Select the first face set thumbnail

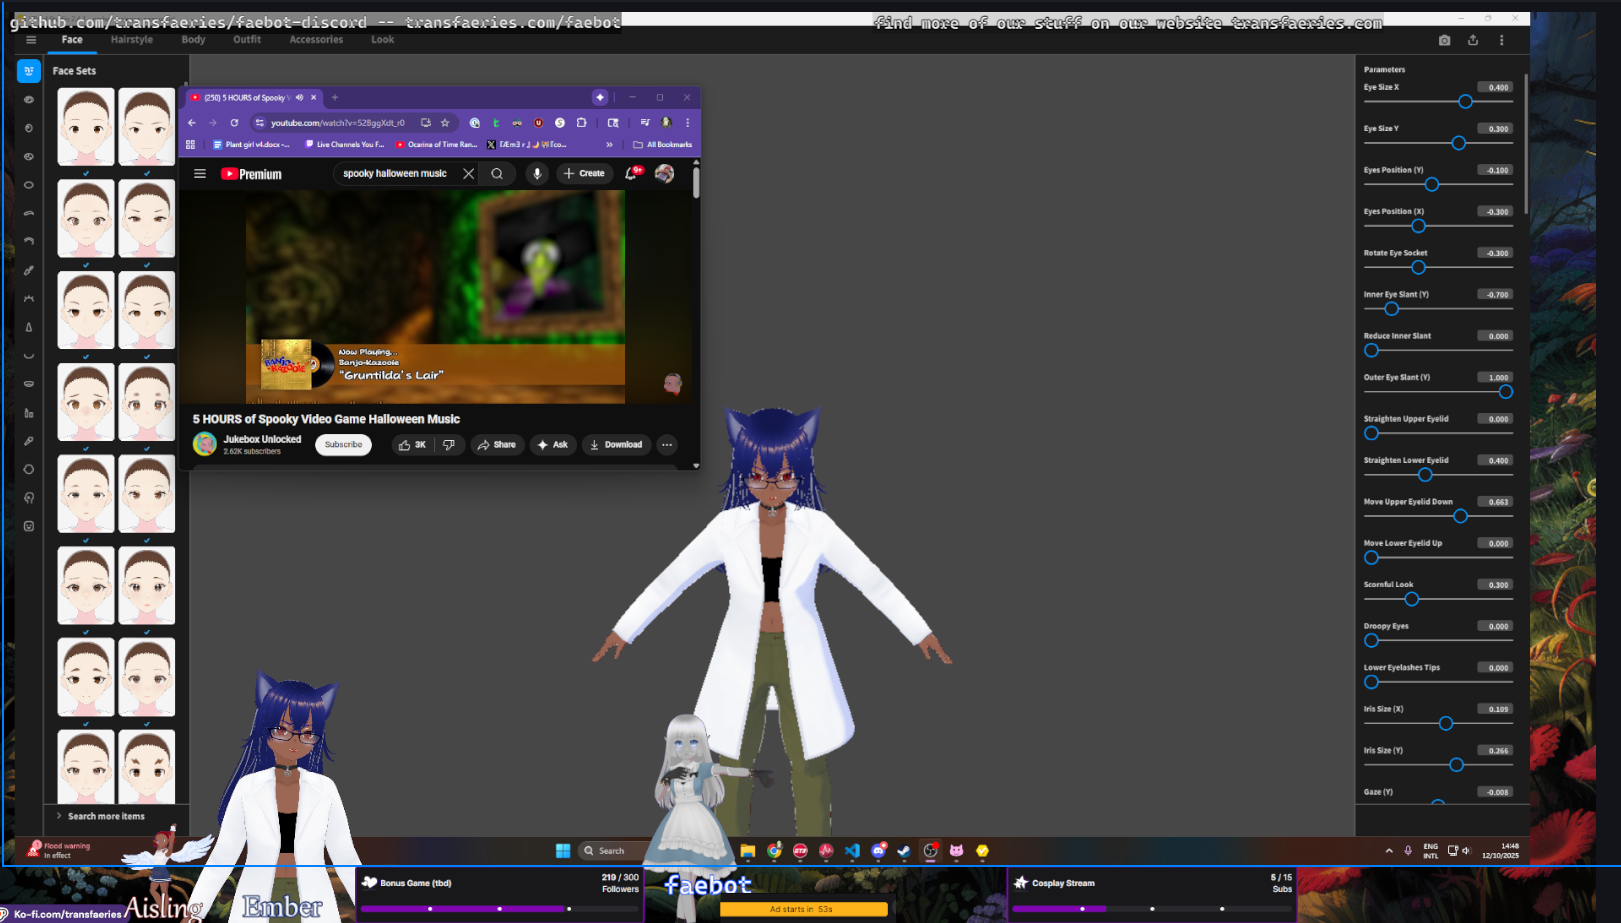(x=86, y=127)
